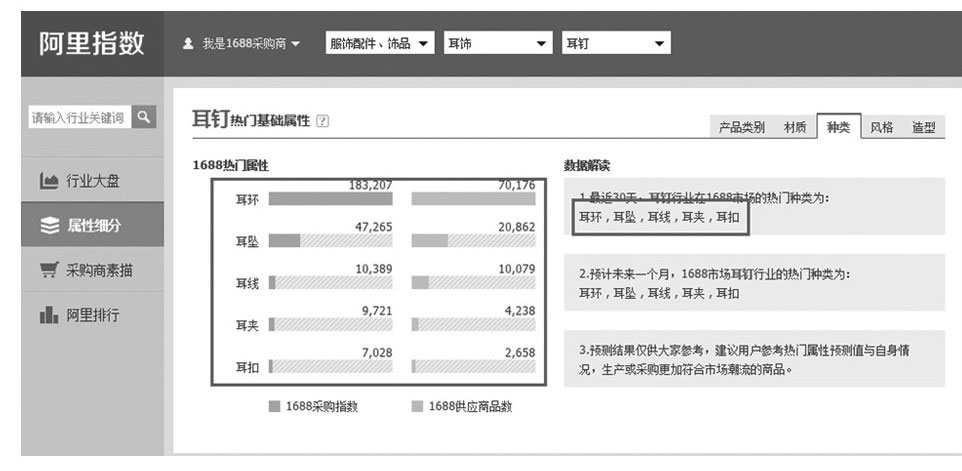The width and height of the screenshot is (962, 471).
Task: Click the 耳坠 row label in chart
Action: click(x=247, y=242)
